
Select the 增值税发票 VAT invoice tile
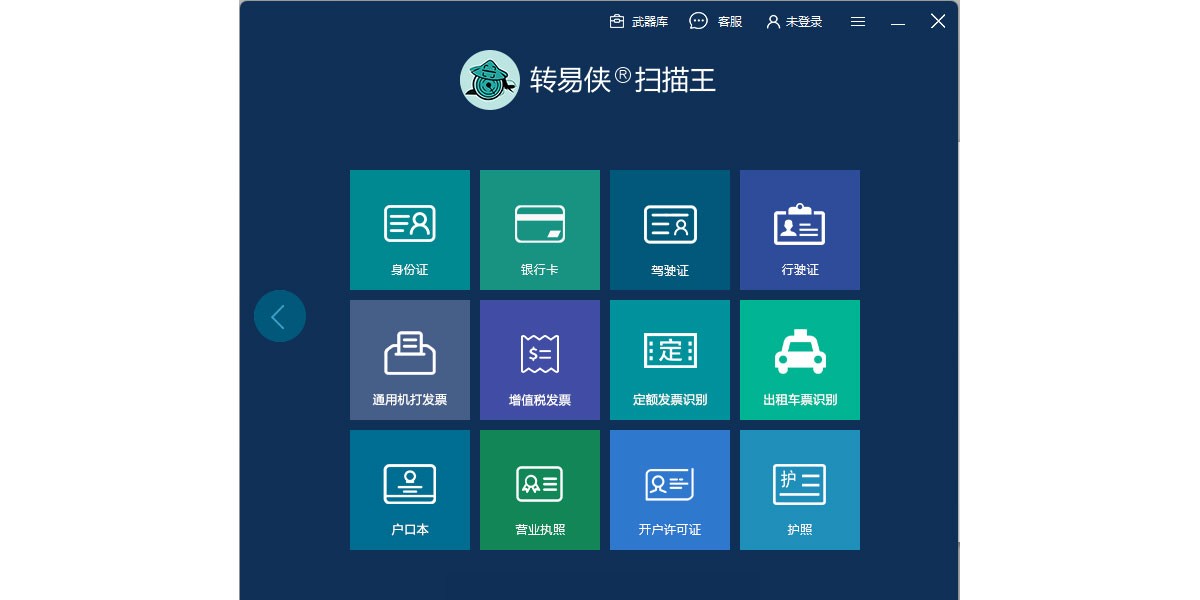click(x=539, y=360)
